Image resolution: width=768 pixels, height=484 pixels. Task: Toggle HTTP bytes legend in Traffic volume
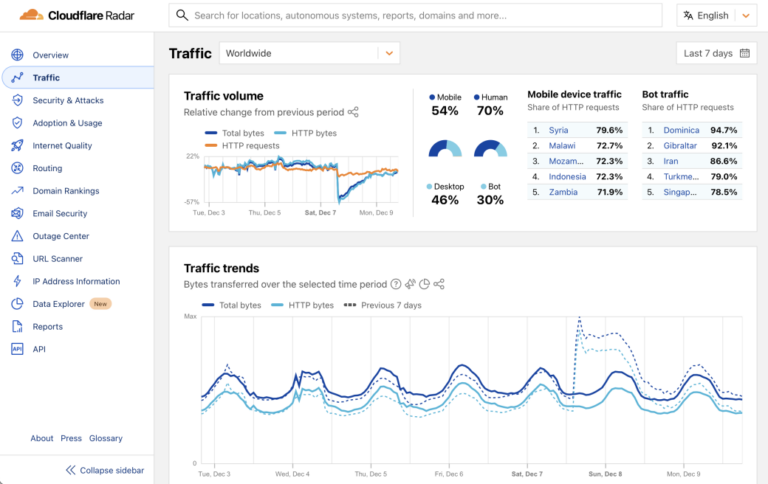click(305, 133)
